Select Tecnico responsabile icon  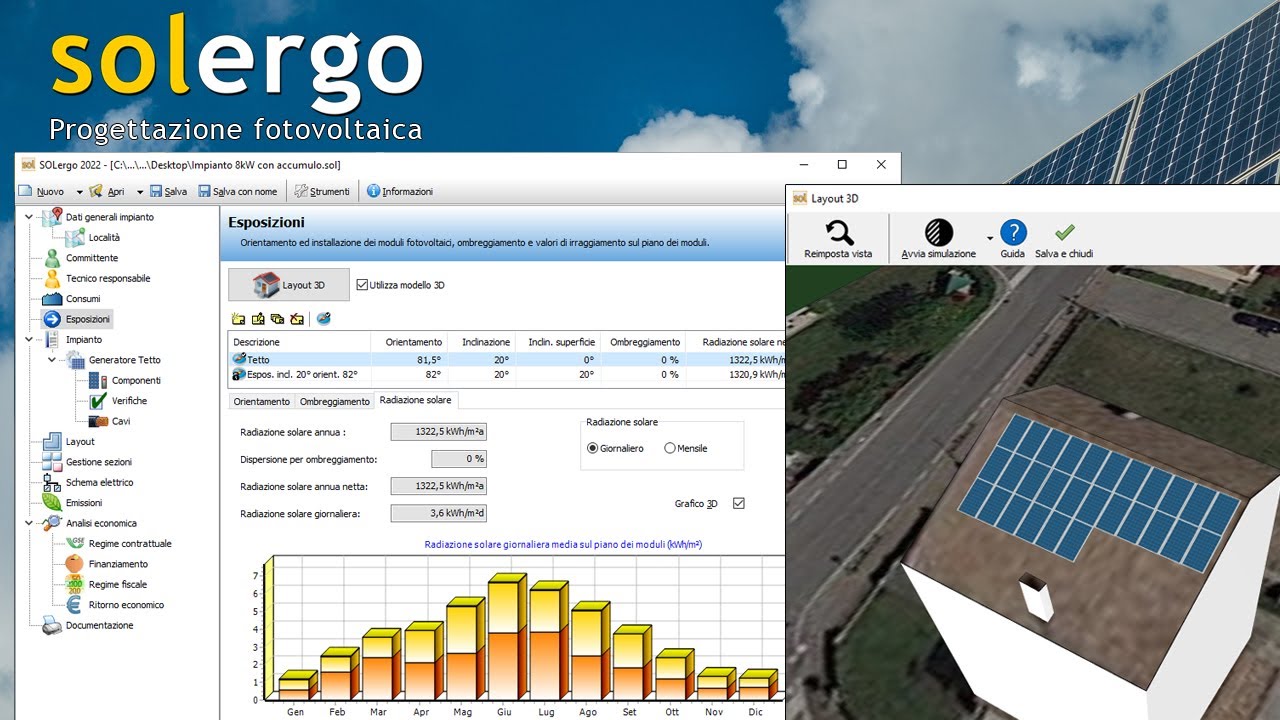point(52,278)
